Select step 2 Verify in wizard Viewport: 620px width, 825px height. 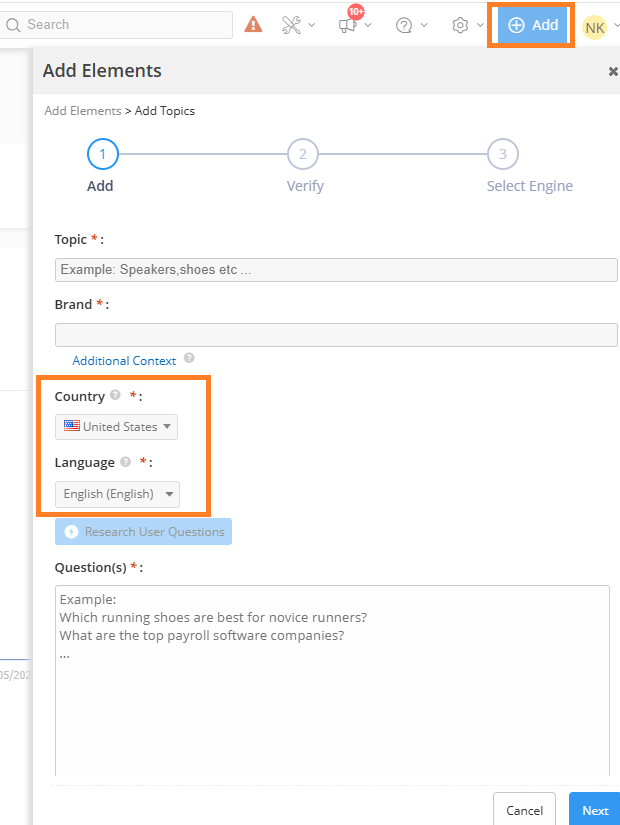coord(302,154)
